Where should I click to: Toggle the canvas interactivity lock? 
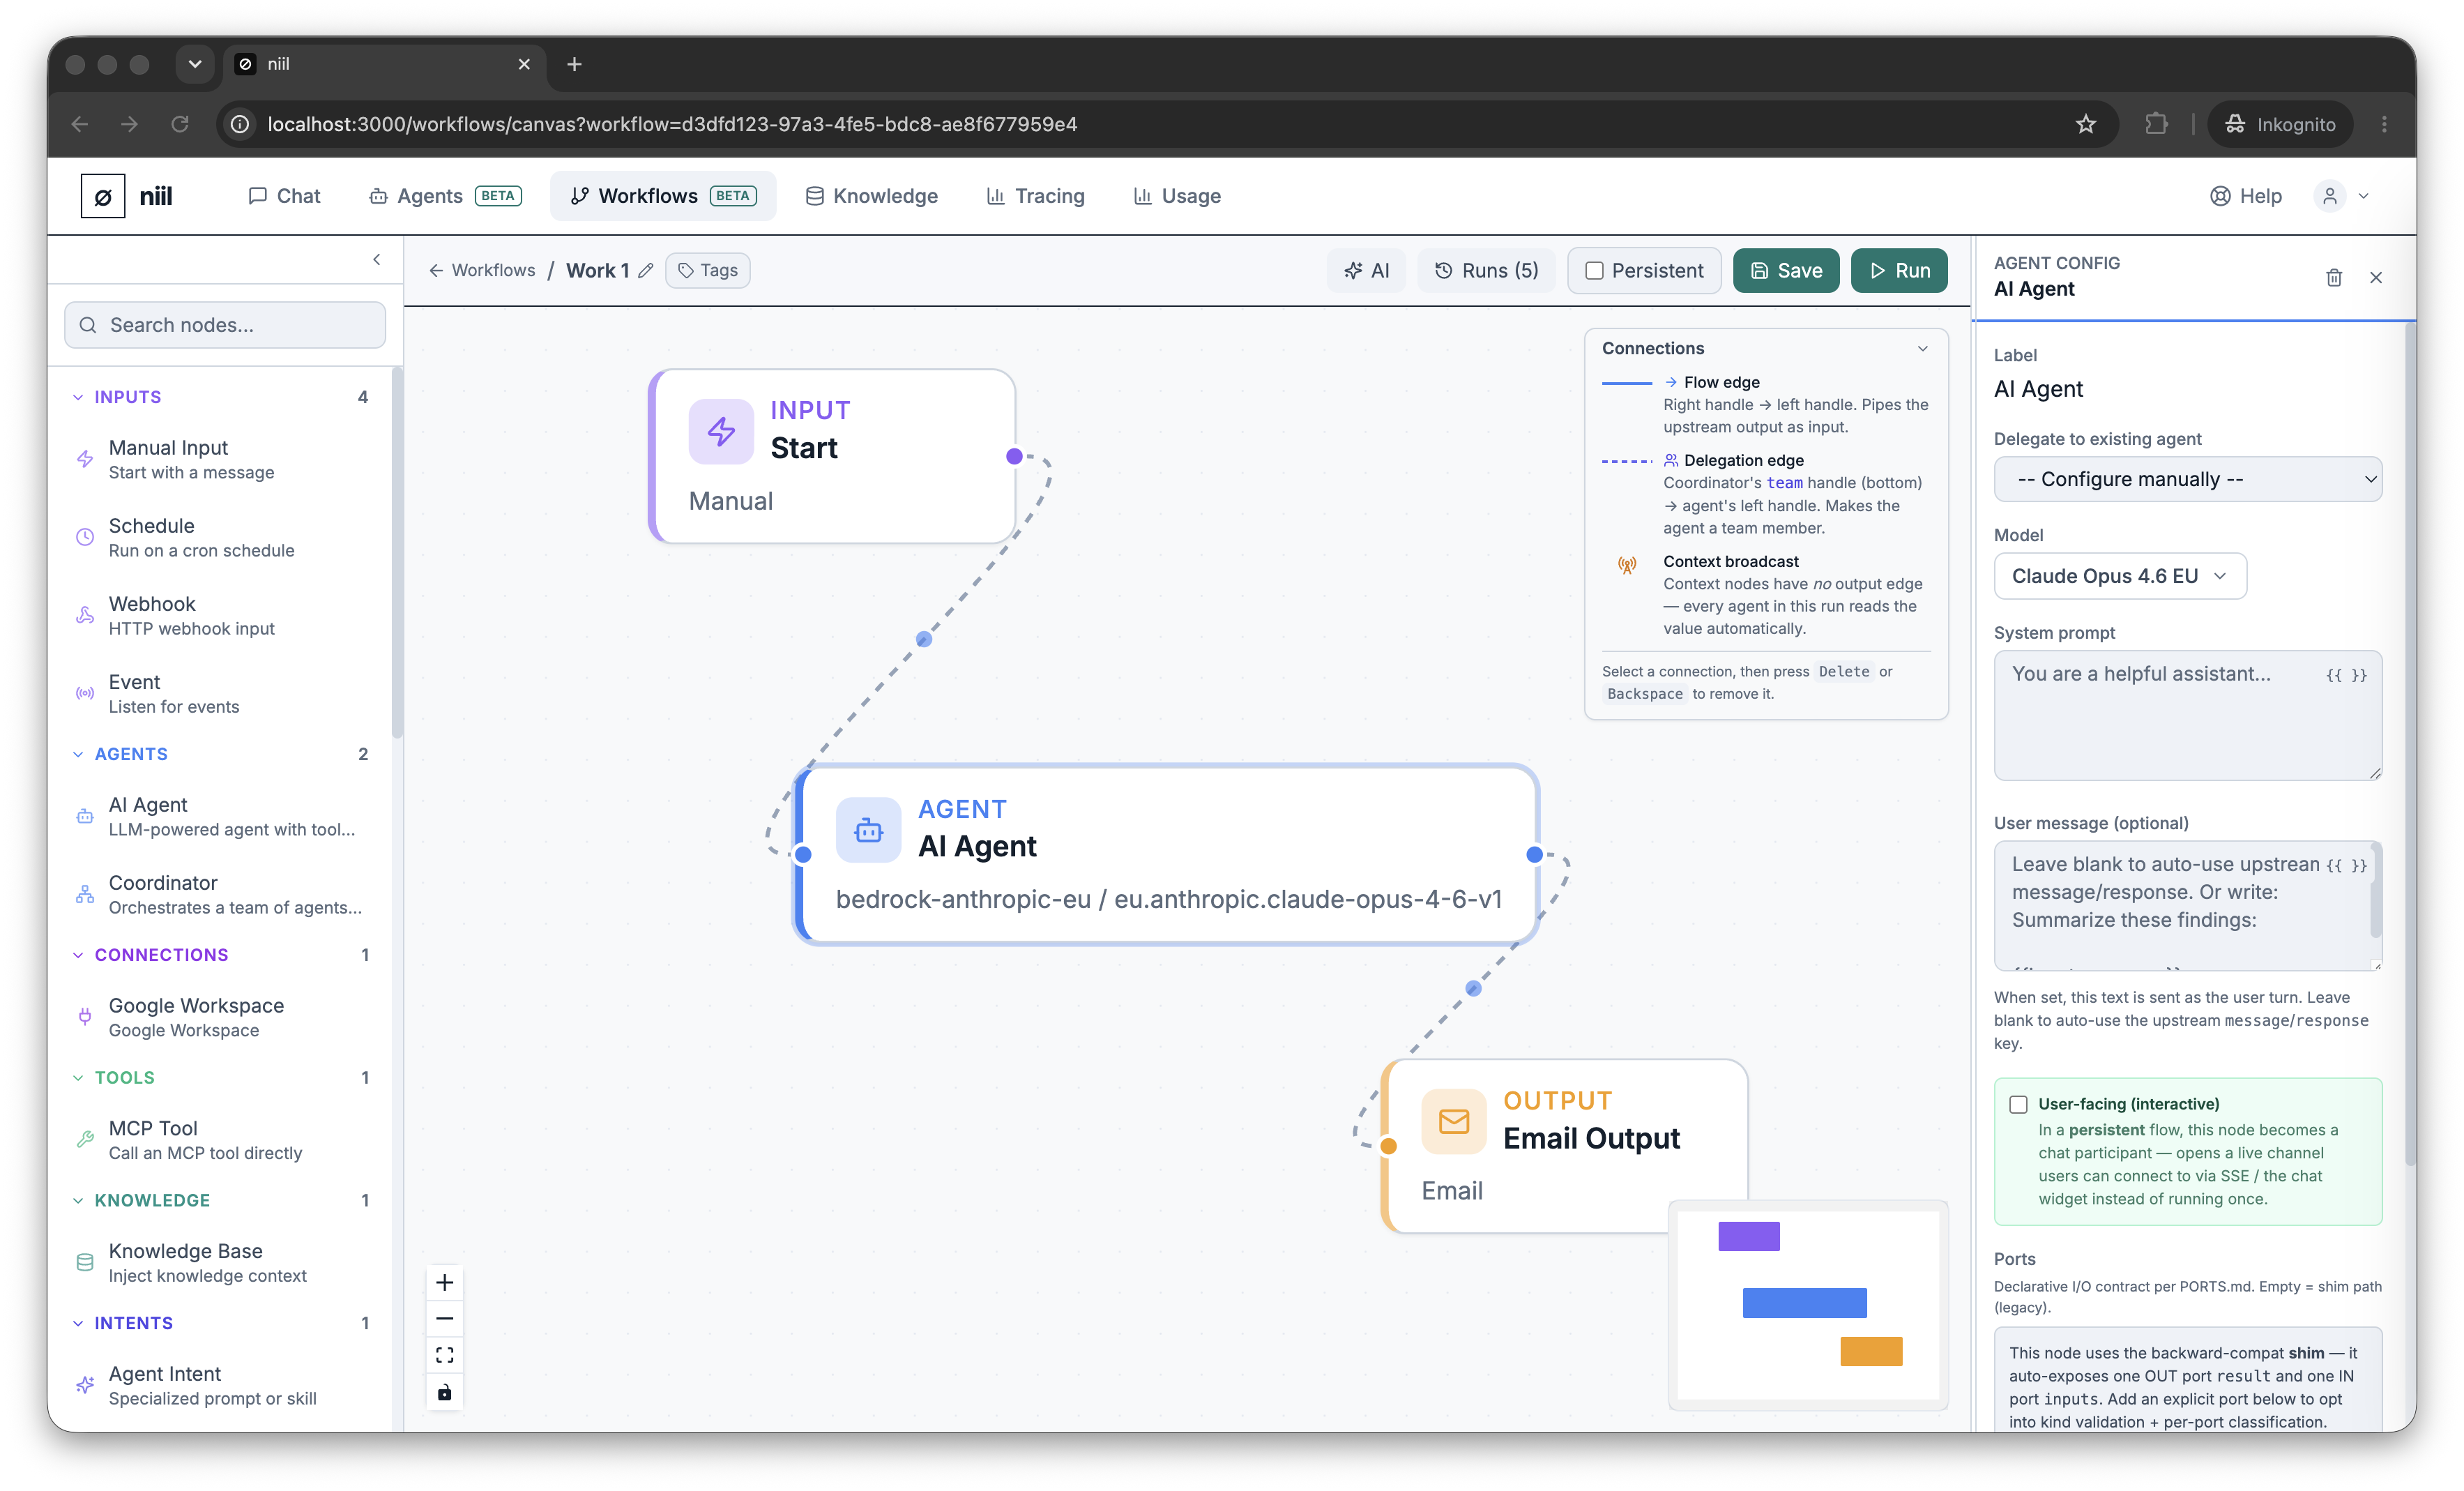(x=445, y=1392)
